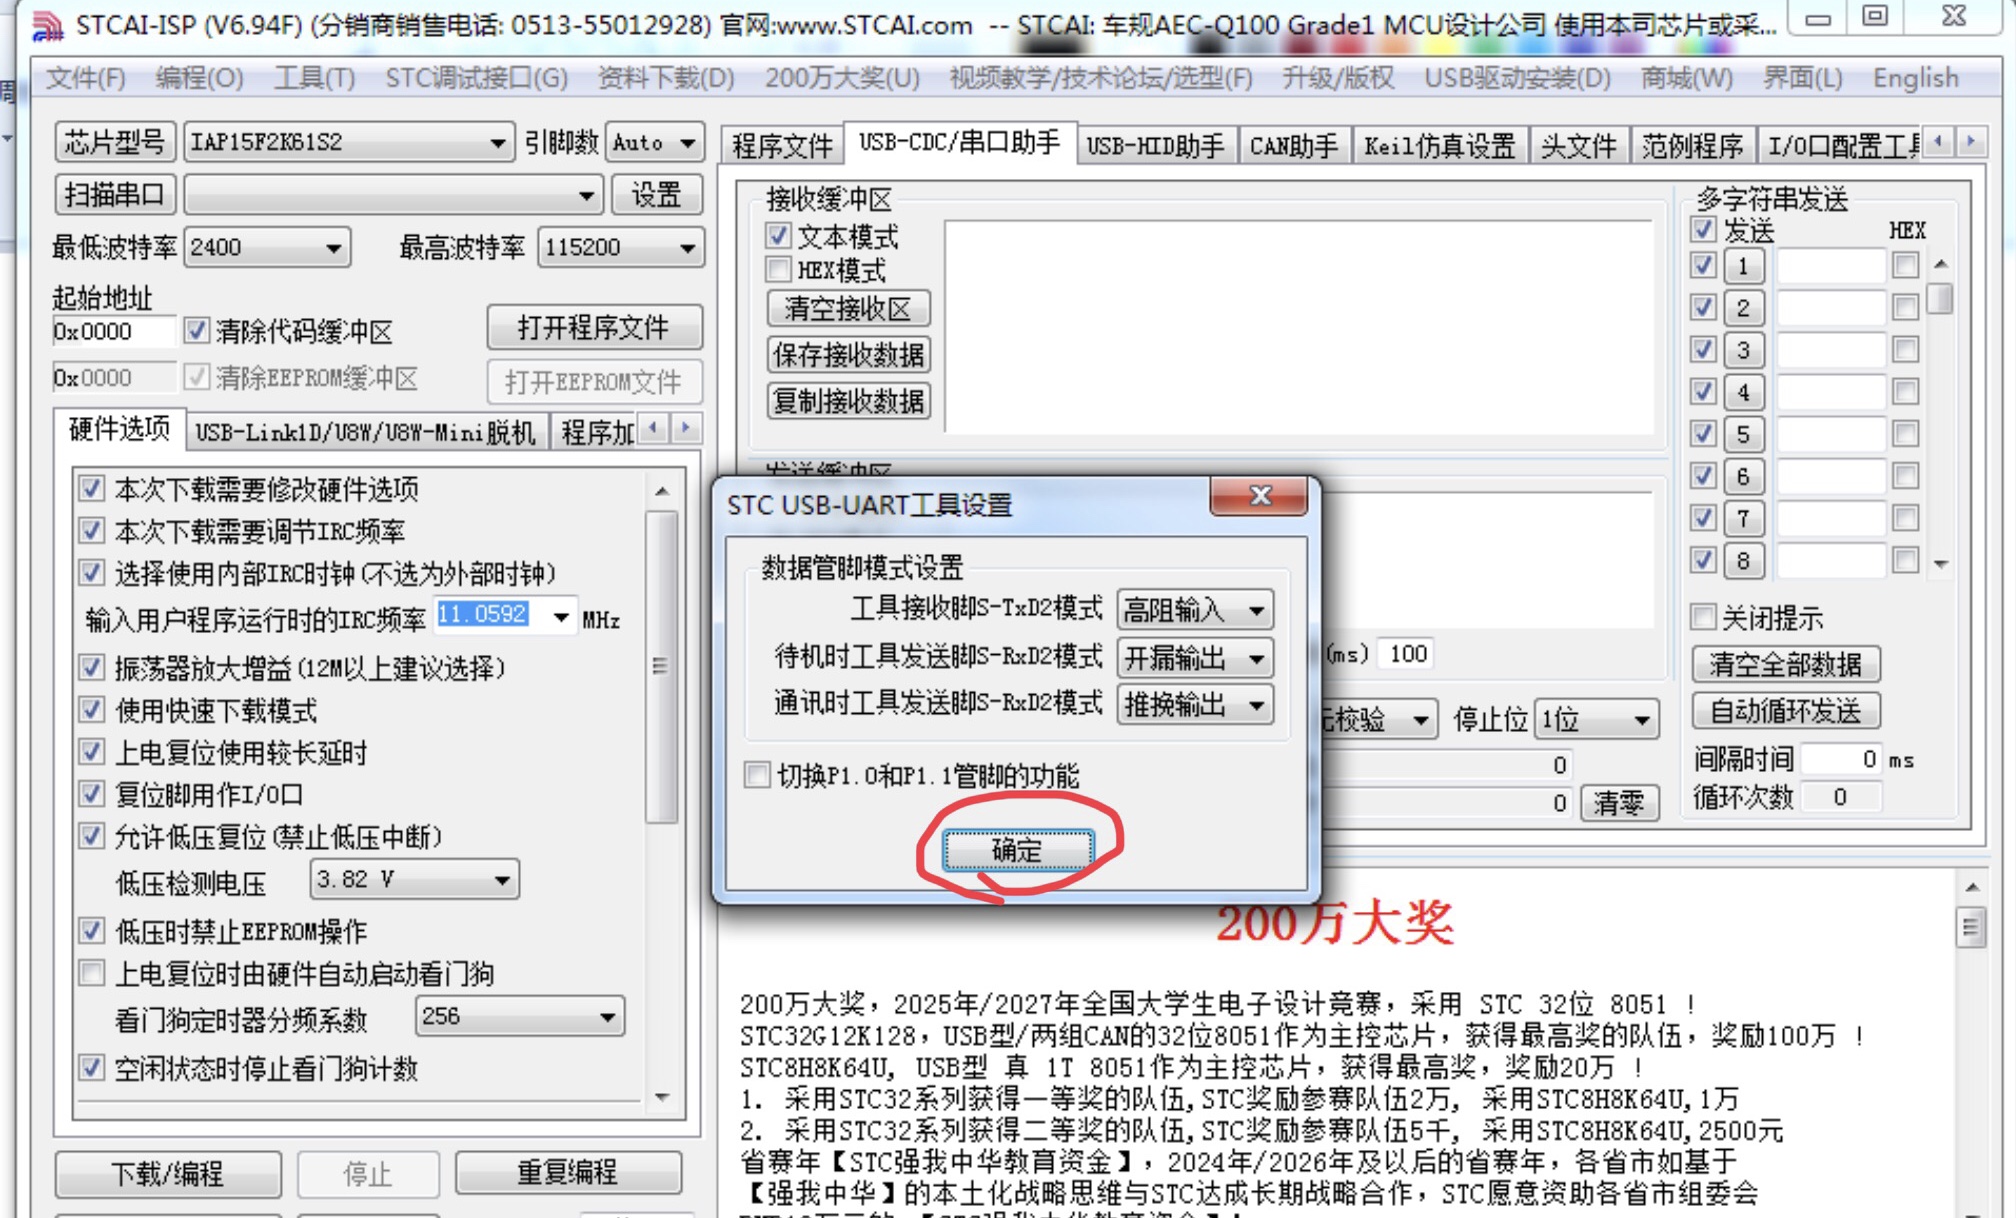This screenshot has width=2016, height=1218.
Task: Toggle 使用快速下载模式 checkbox
Action: click(x=92, y=710)
